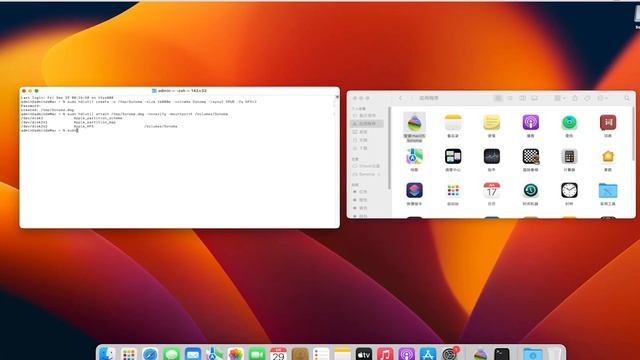Viewport: 640px width, 360px height.
Task: Open iCloud Drive in Finder sidebar
Action: point(367,166)
